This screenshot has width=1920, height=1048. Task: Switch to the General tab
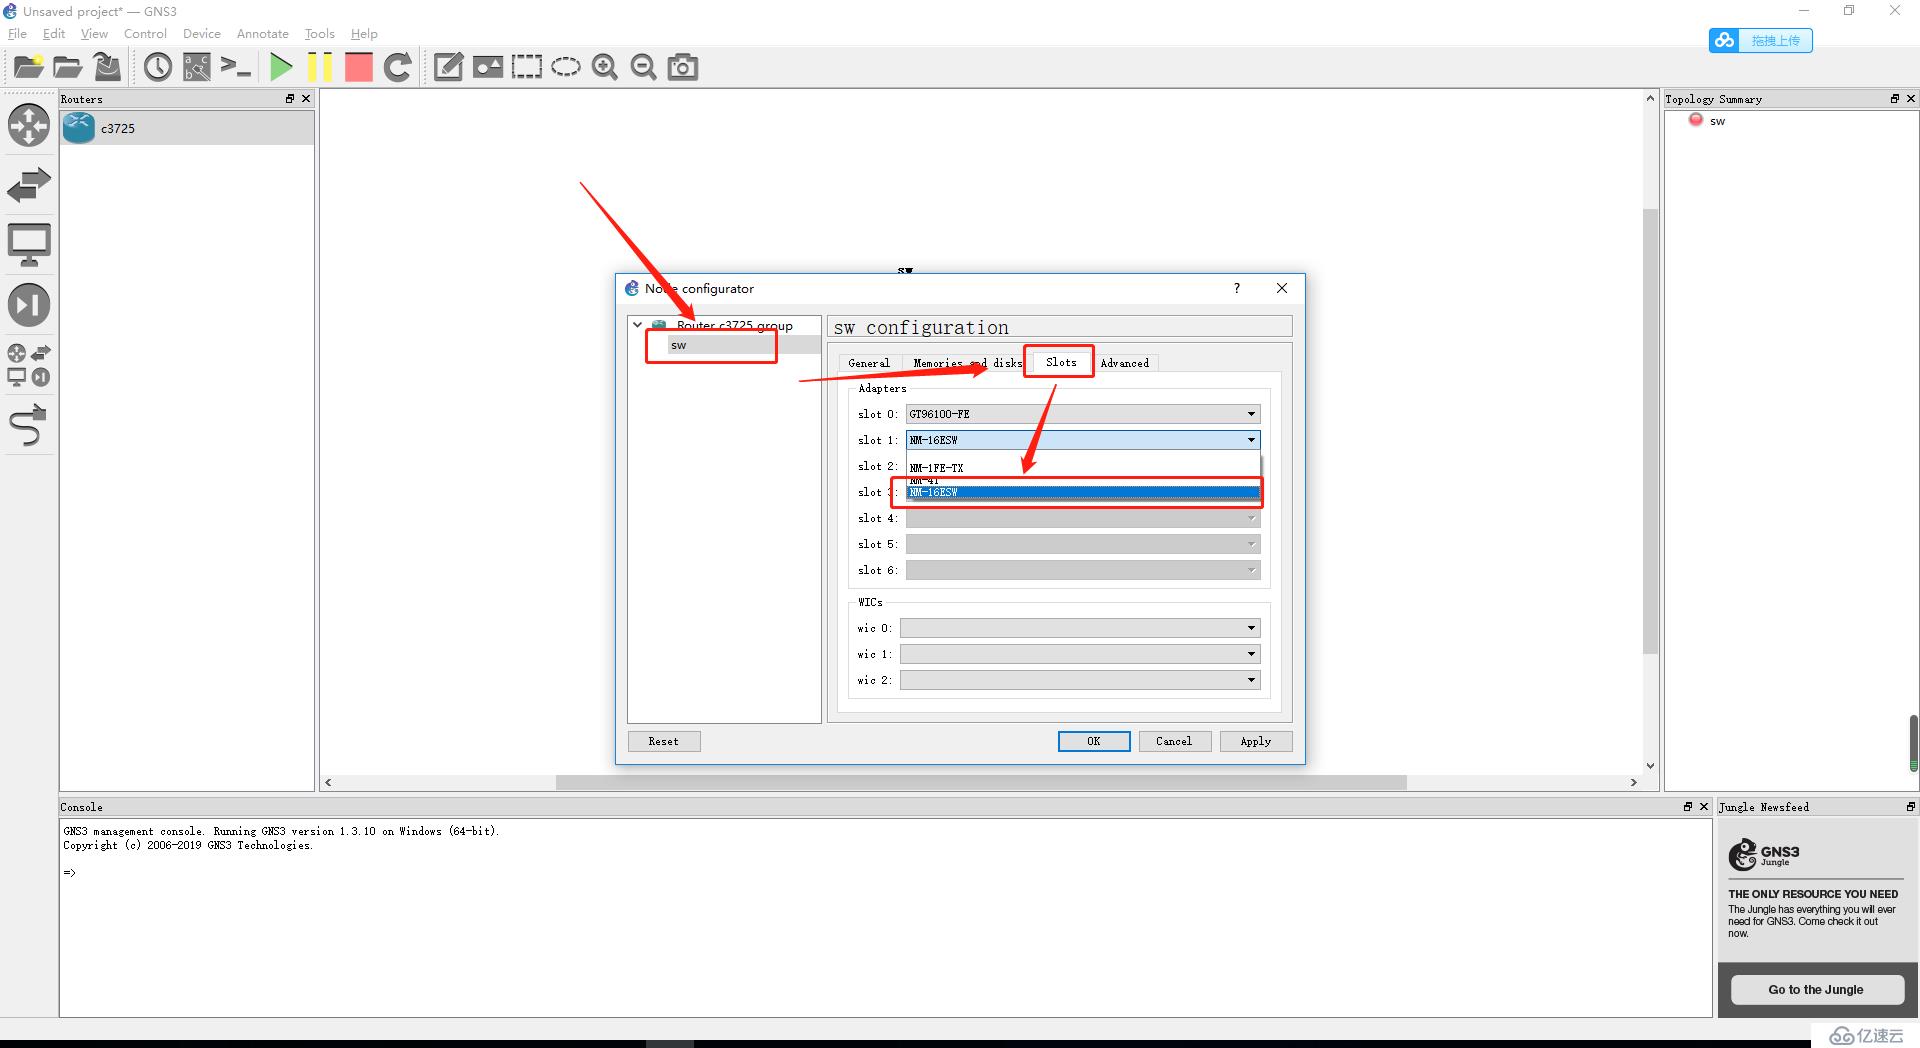coord(869,363)
